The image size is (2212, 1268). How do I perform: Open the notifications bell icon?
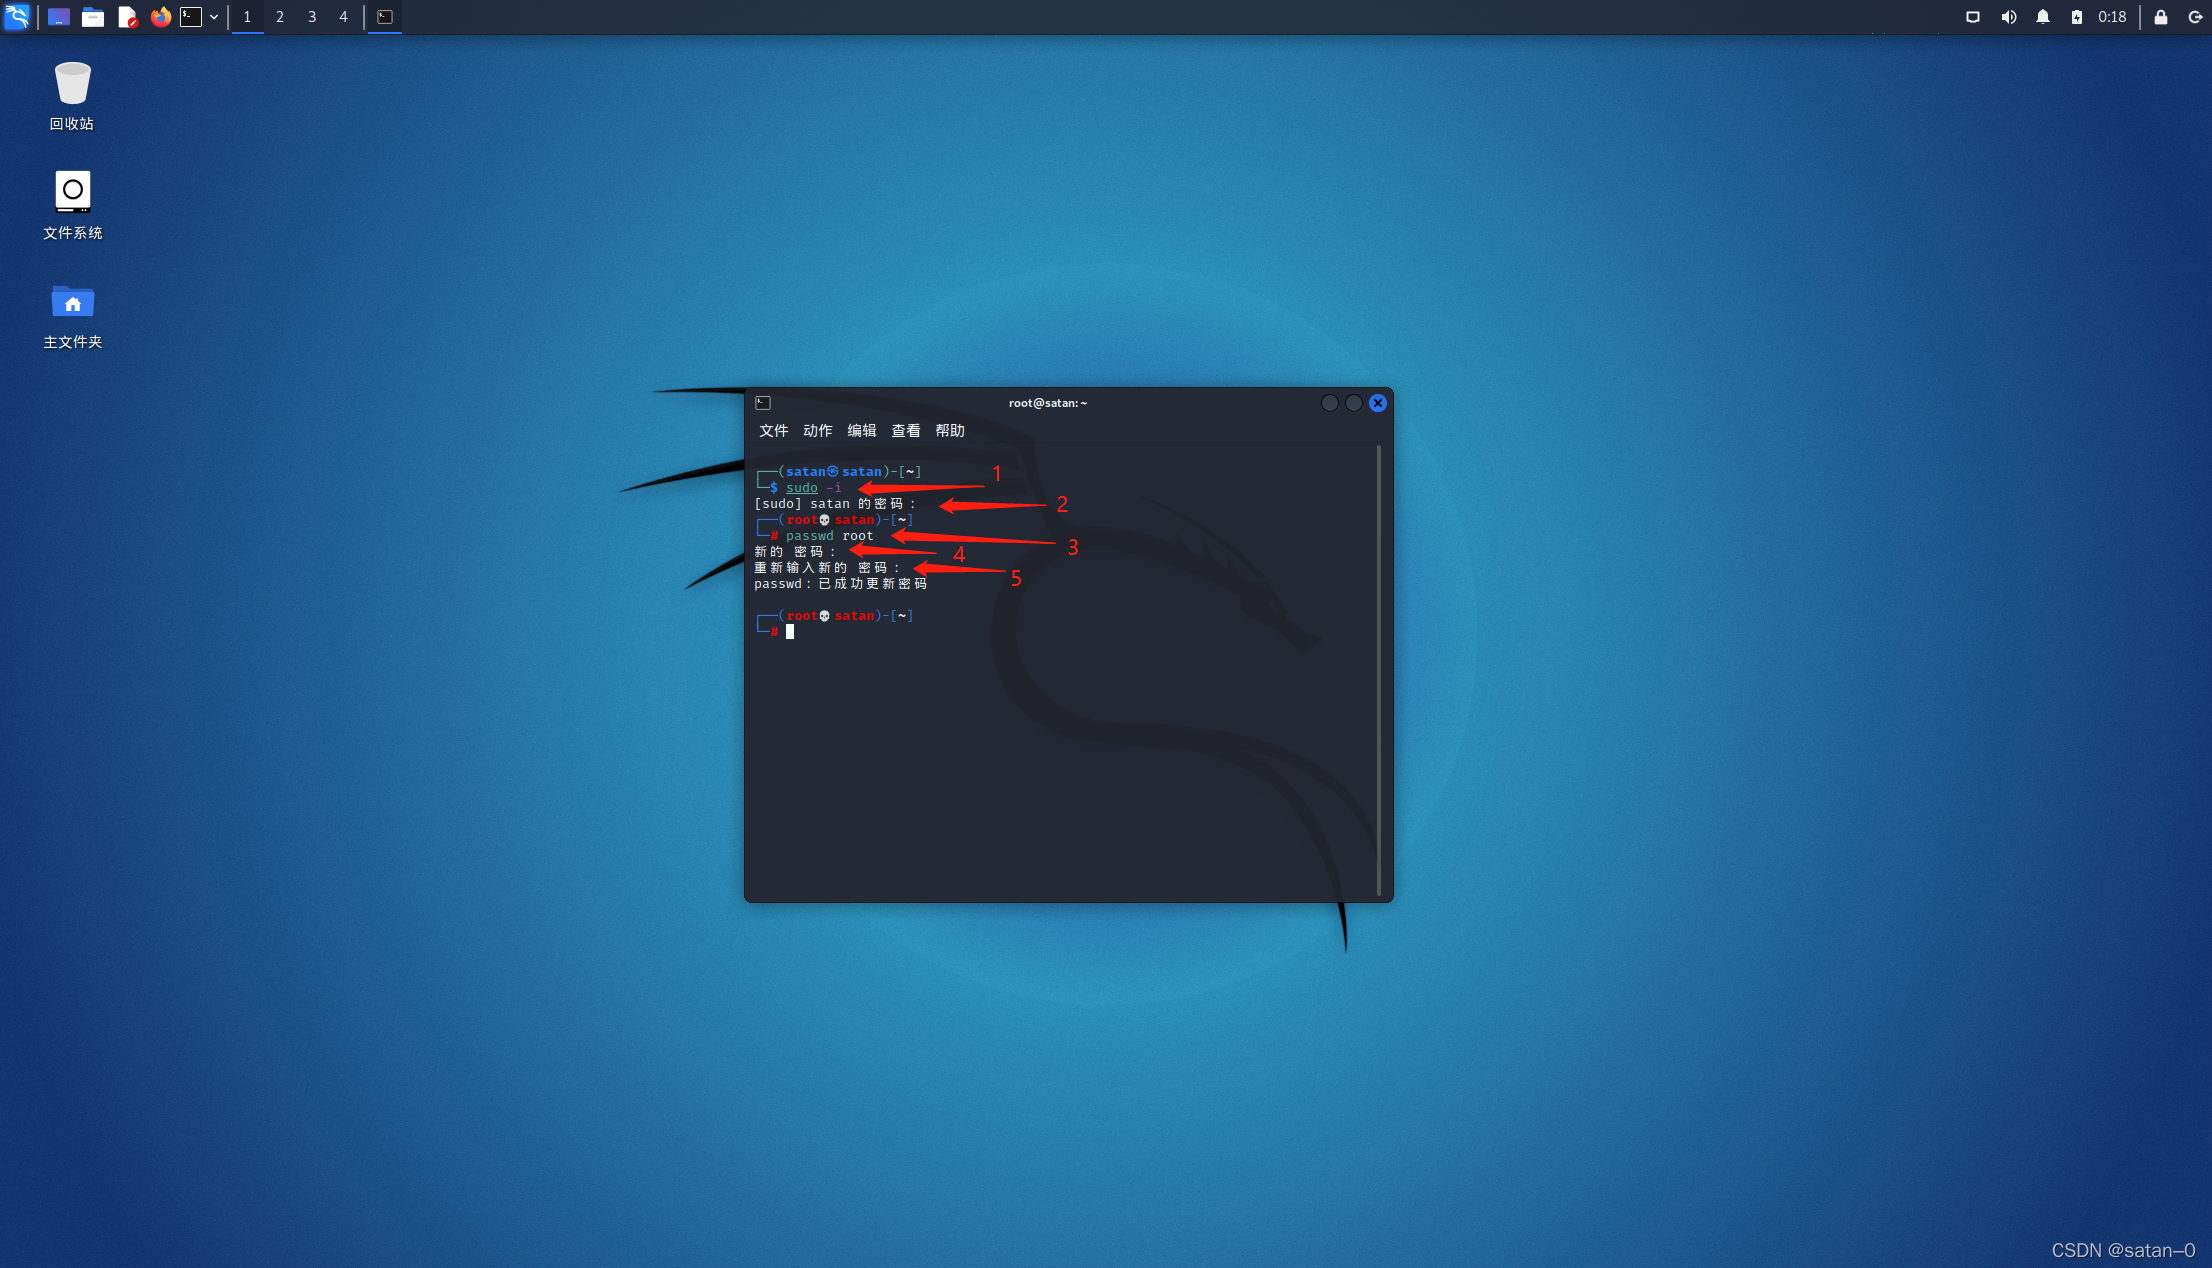(2043, 16)
